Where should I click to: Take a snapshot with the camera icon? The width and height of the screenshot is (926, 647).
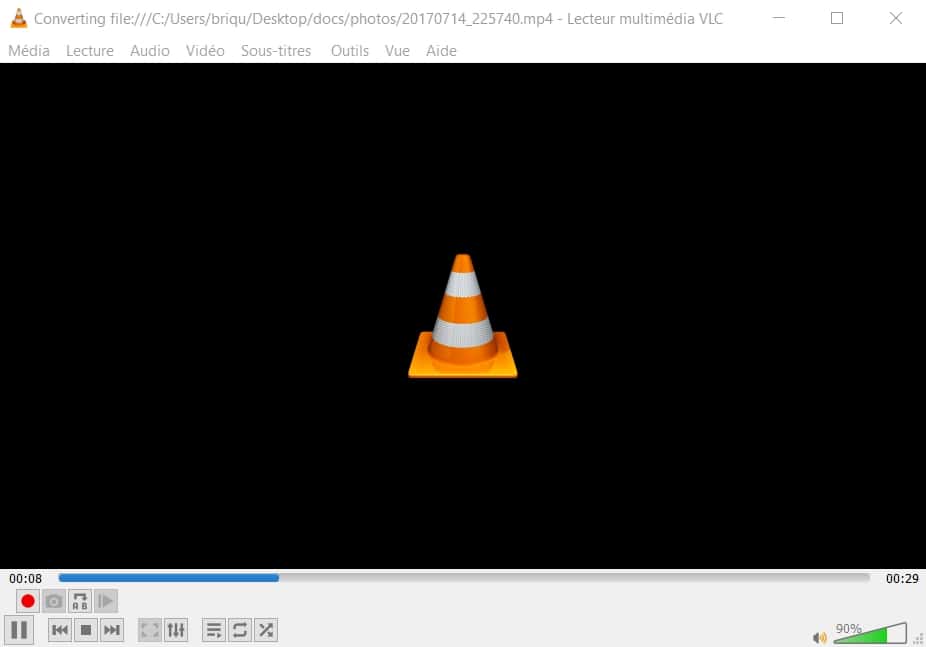pyautogui.click(x=53, y=601)
